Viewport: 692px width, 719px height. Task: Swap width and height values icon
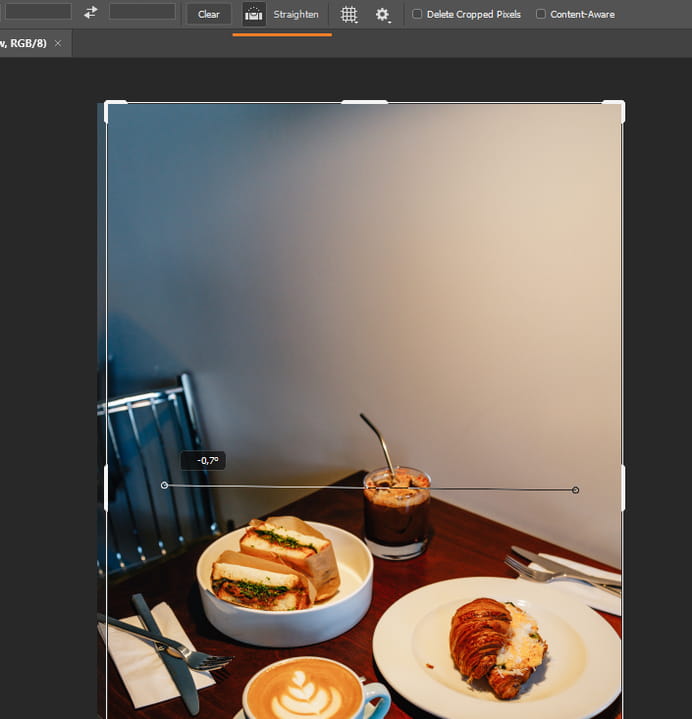click(91, 12)
